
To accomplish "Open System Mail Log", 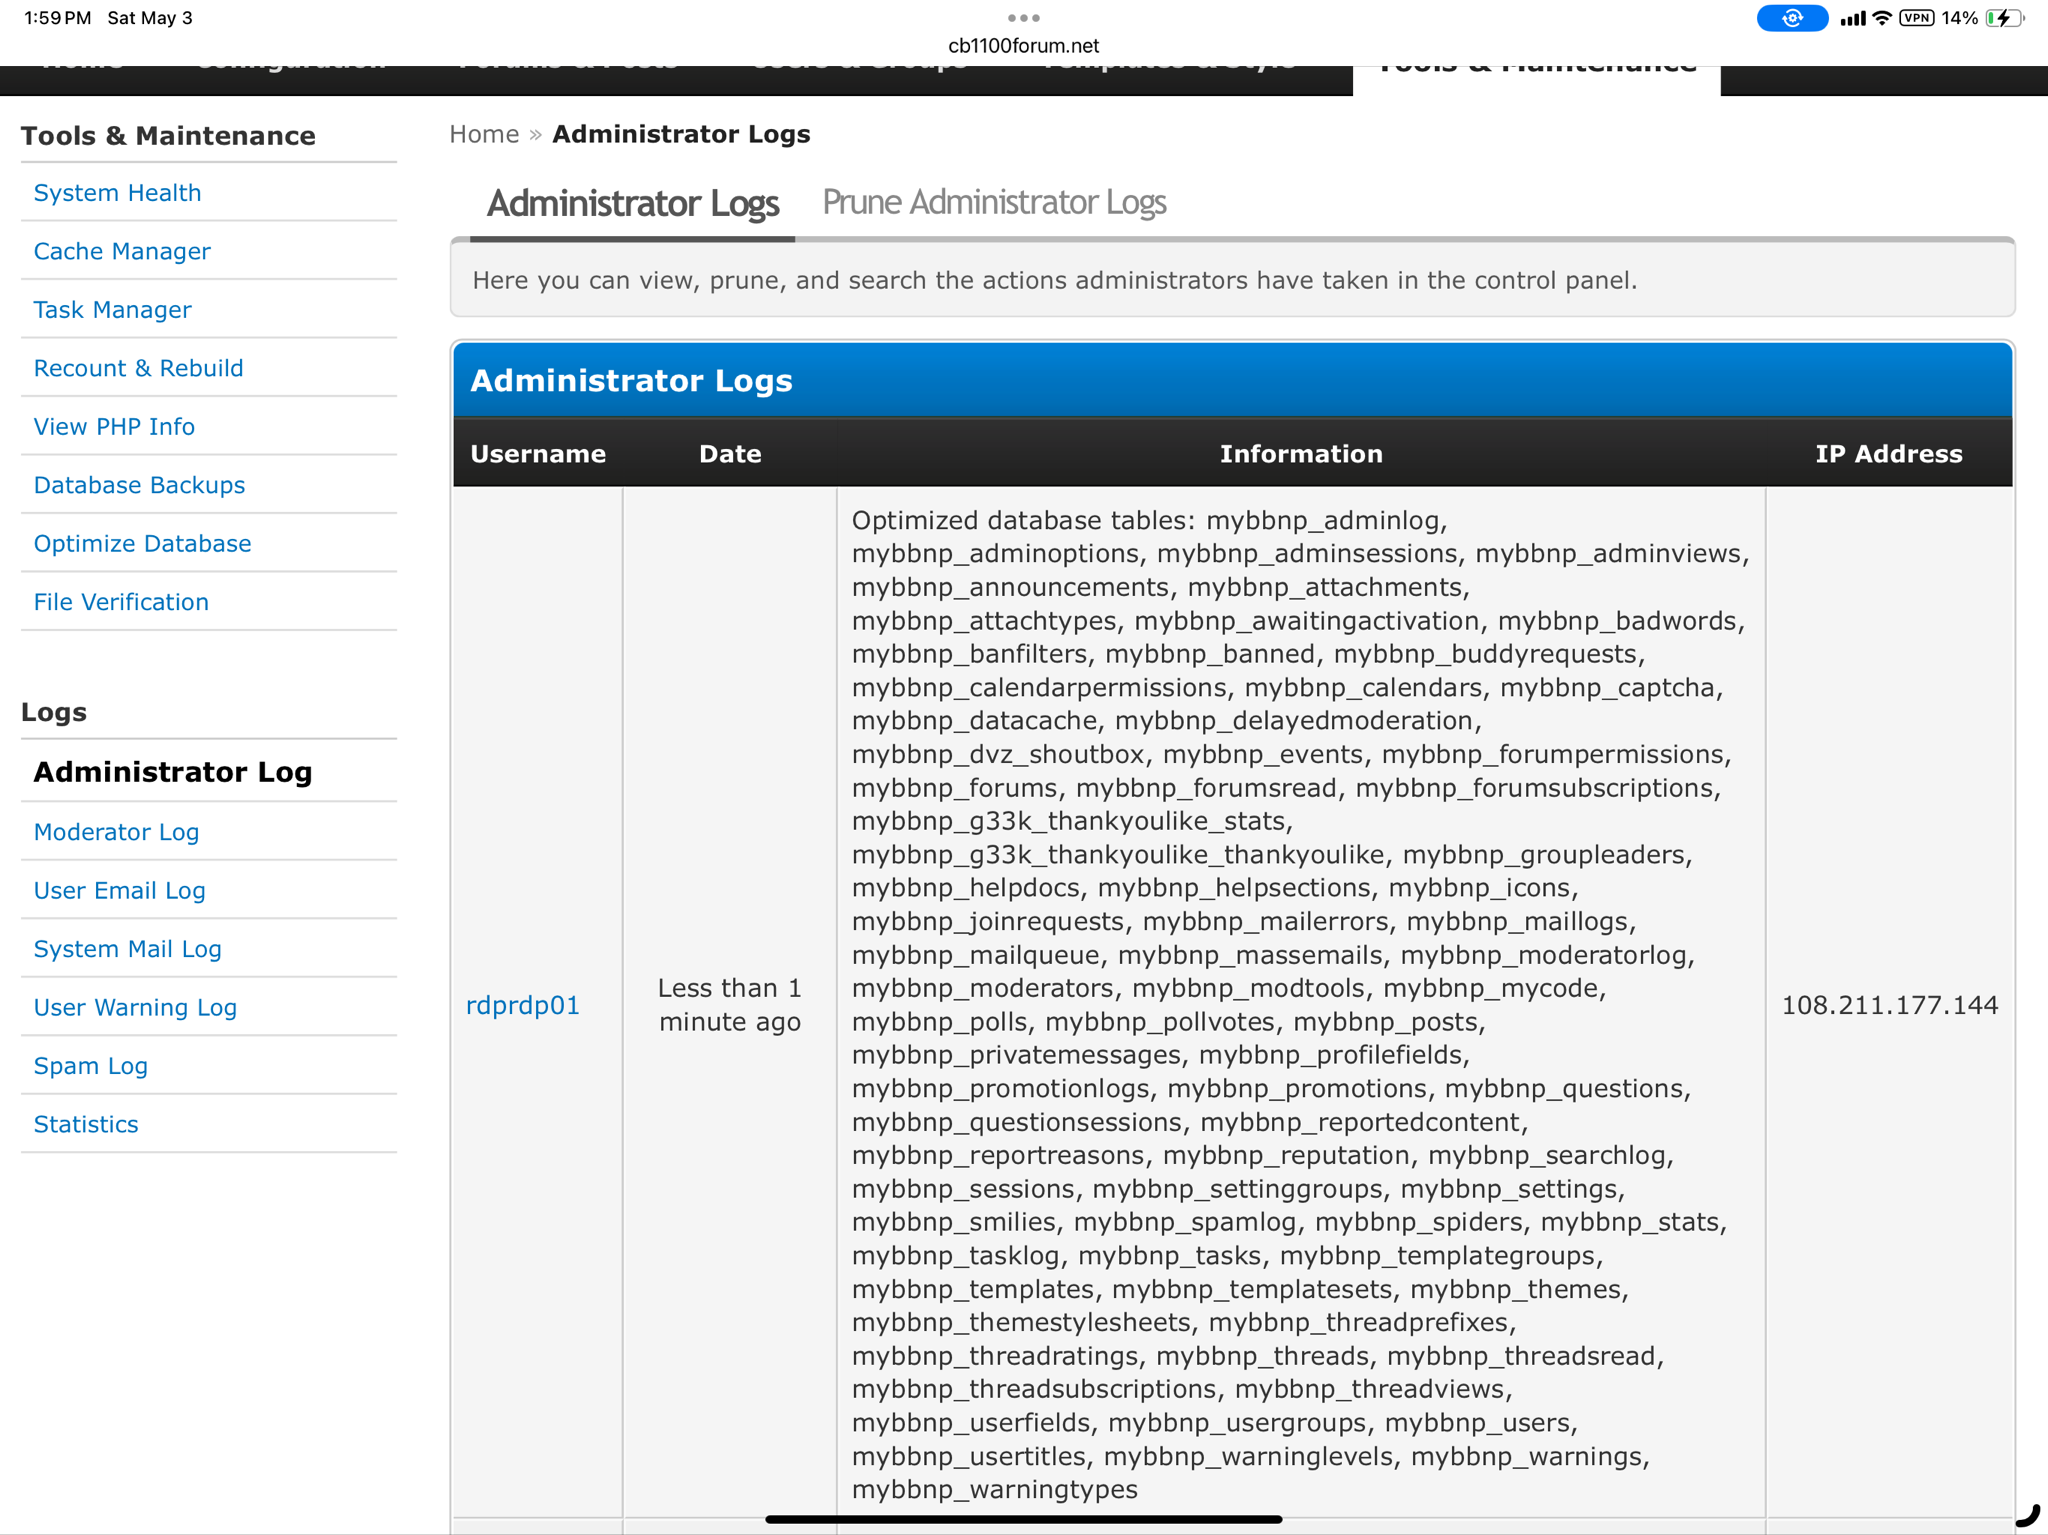I will 127,949.
